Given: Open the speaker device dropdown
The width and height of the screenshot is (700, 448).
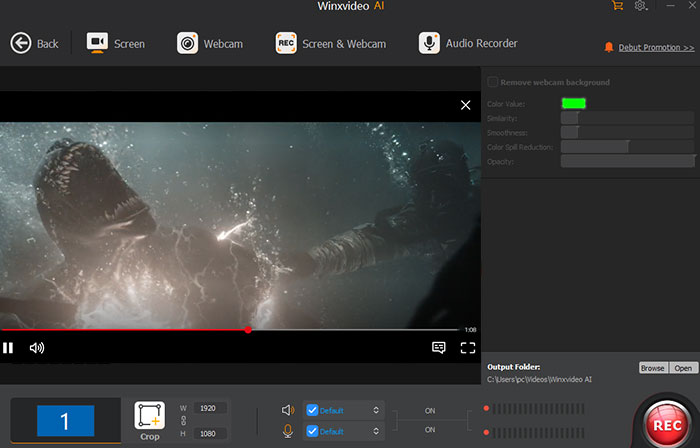Looking at the screenshot, I should 376,410.
